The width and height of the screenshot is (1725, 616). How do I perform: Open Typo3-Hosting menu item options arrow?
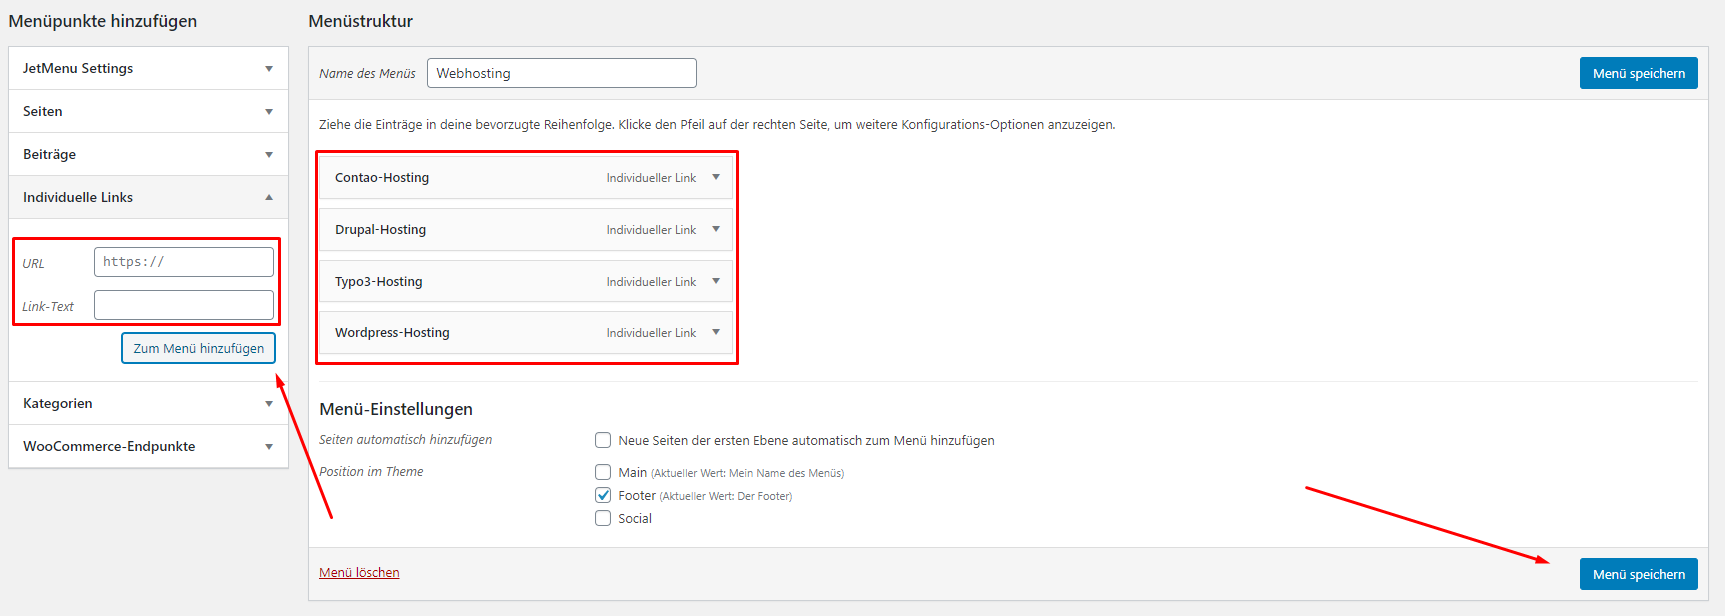[716, 281]
